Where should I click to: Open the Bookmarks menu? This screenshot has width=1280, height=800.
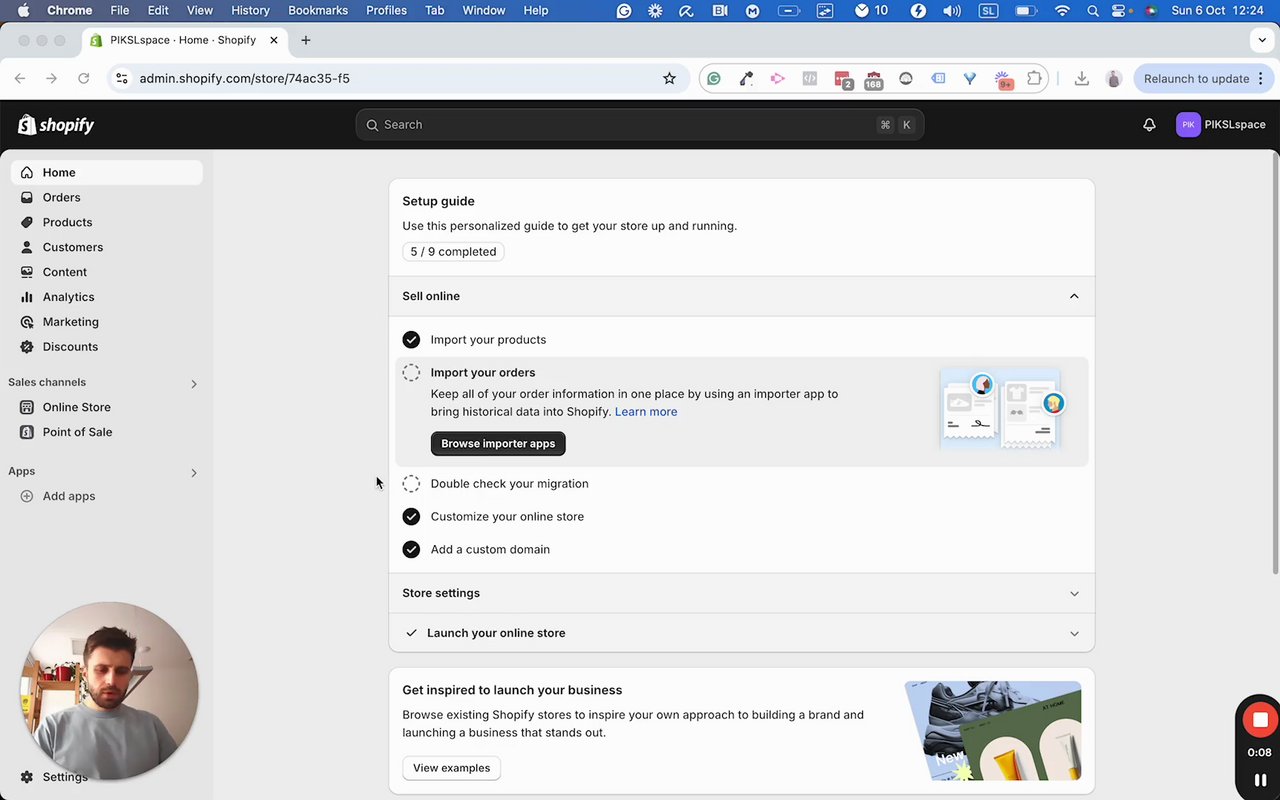pos(318,10)
